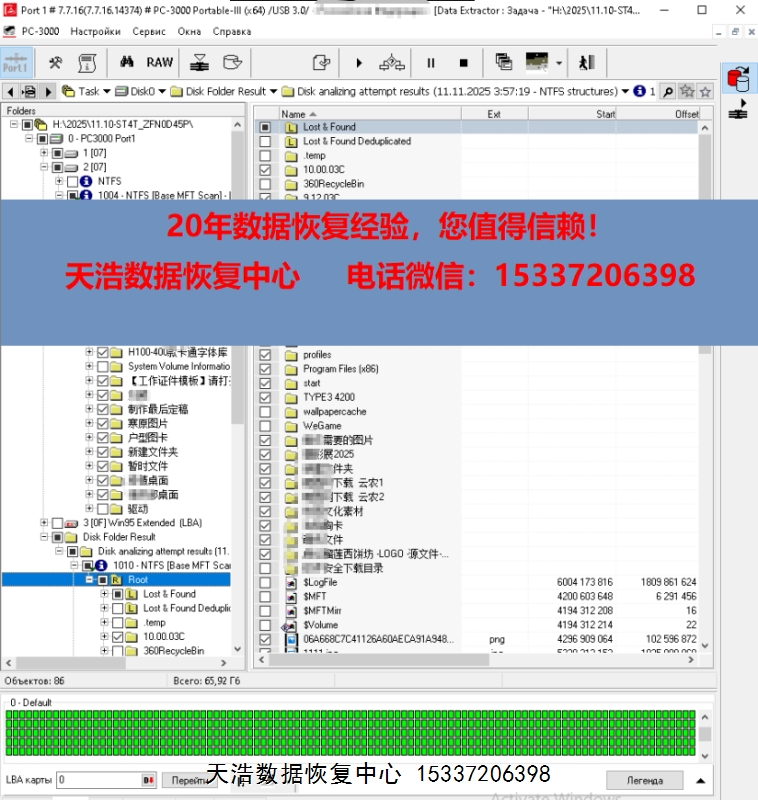Viewport: 758px width, 800px height.
Task: Expand the 3 [0F] Win95 Extended partition node
Action: tap(44, 522)
